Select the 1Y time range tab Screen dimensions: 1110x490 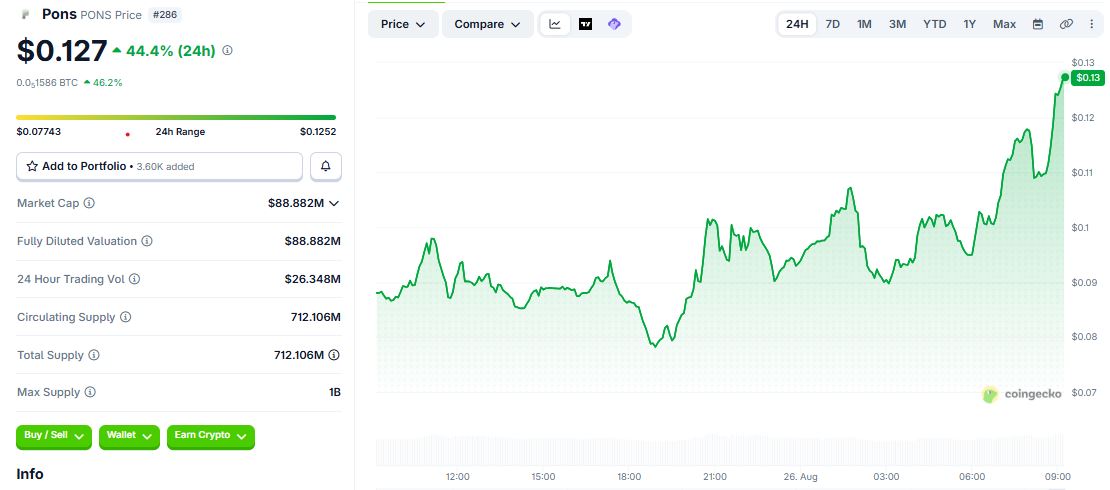pos(970,24)
